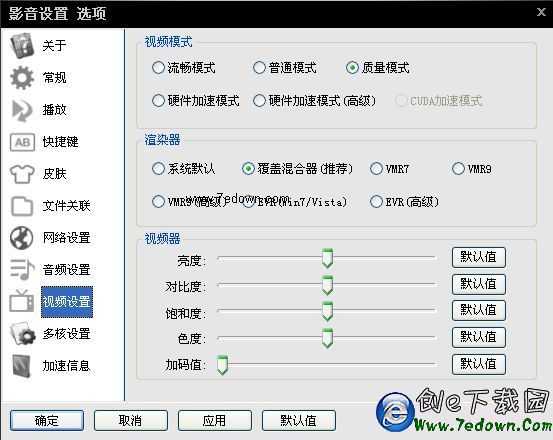Open 播放 playback settings icon
553x440 pixels.
[22, 110]
